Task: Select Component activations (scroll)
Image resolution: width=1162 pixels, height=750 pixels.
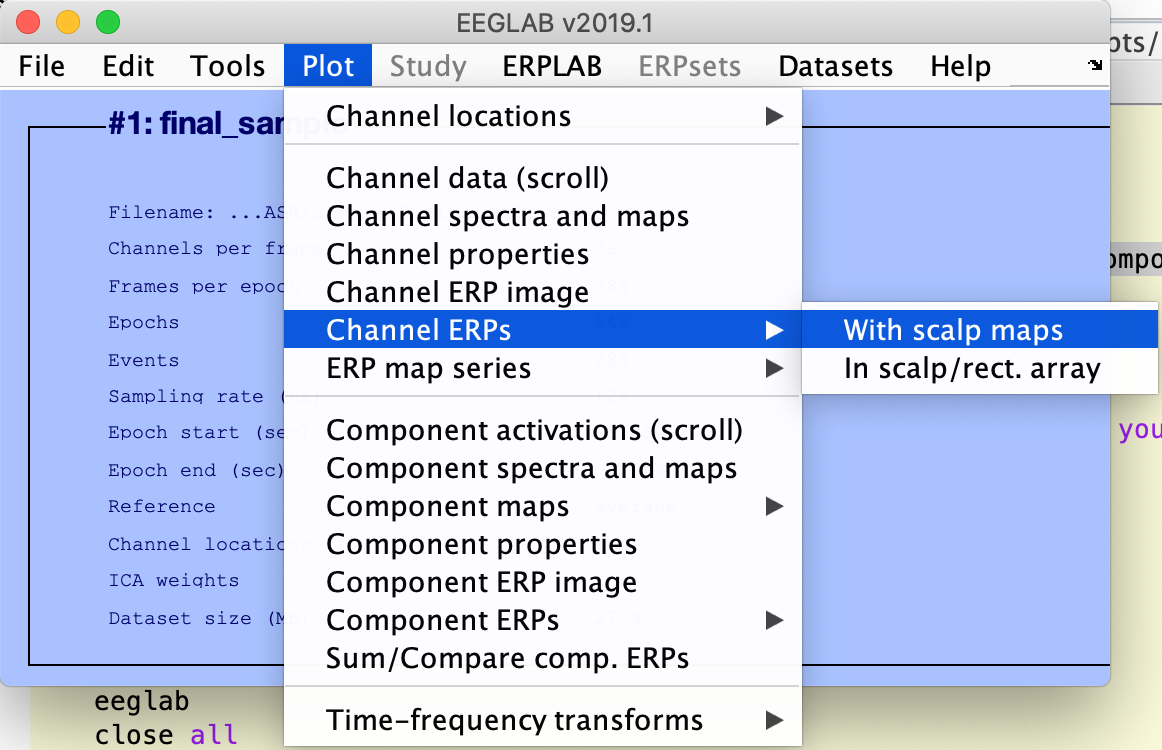Action: click(542, 430)
